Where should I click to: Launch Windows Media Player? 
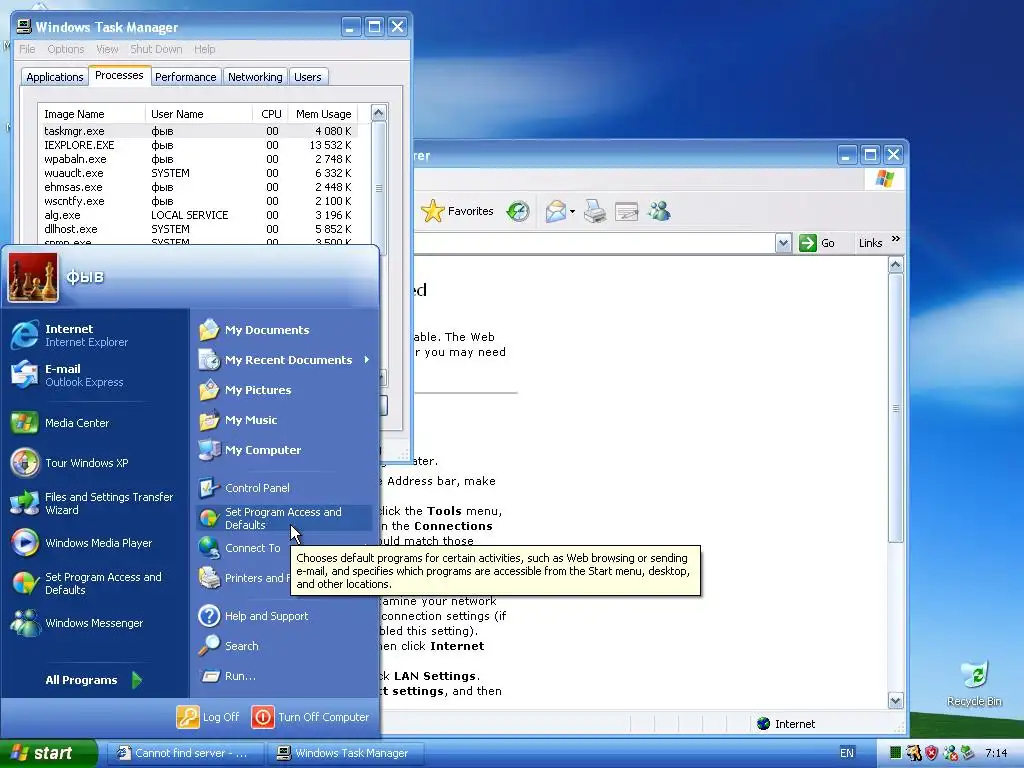(x=81, y=543)
